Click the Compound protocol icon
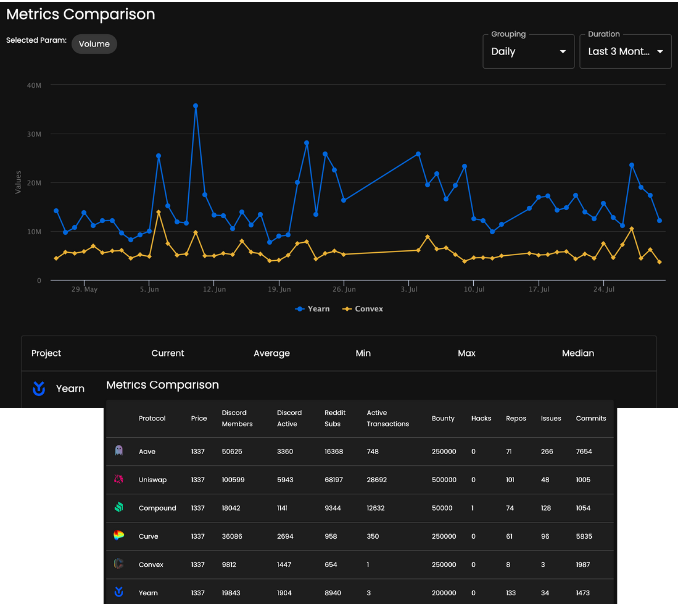Screen dimensions: 678x604 tap(119, 508)
